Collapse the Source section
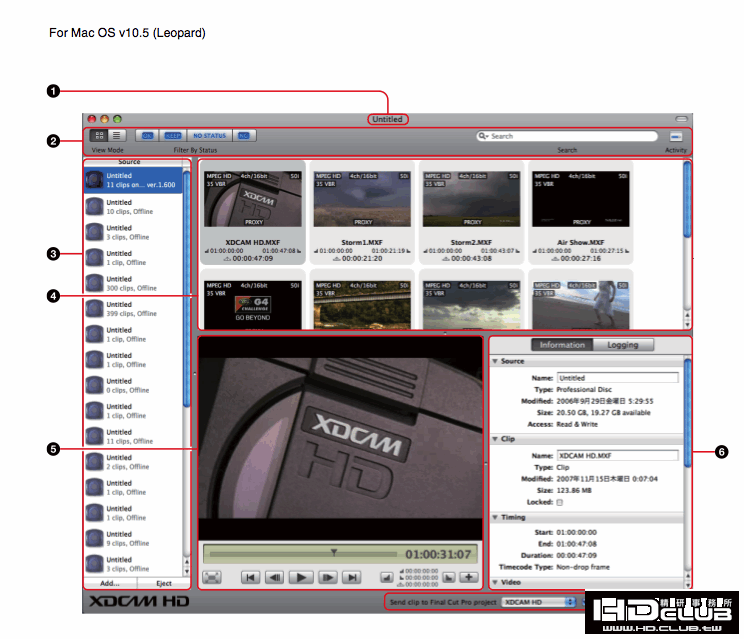This screenshot has height=639, width=744. [495, 361]
